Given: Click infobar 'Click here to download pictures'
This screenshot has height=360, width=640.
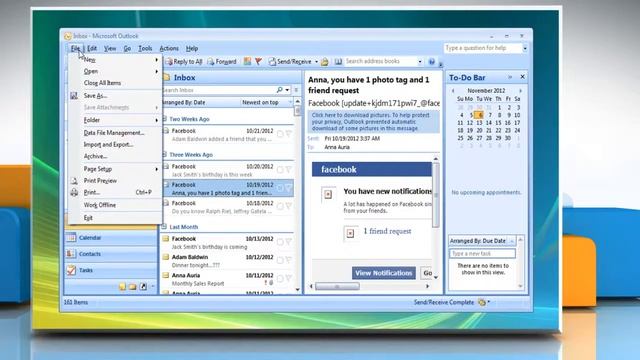Looking at the screenshot, I should pyautogui.click(x=373, y=122).
